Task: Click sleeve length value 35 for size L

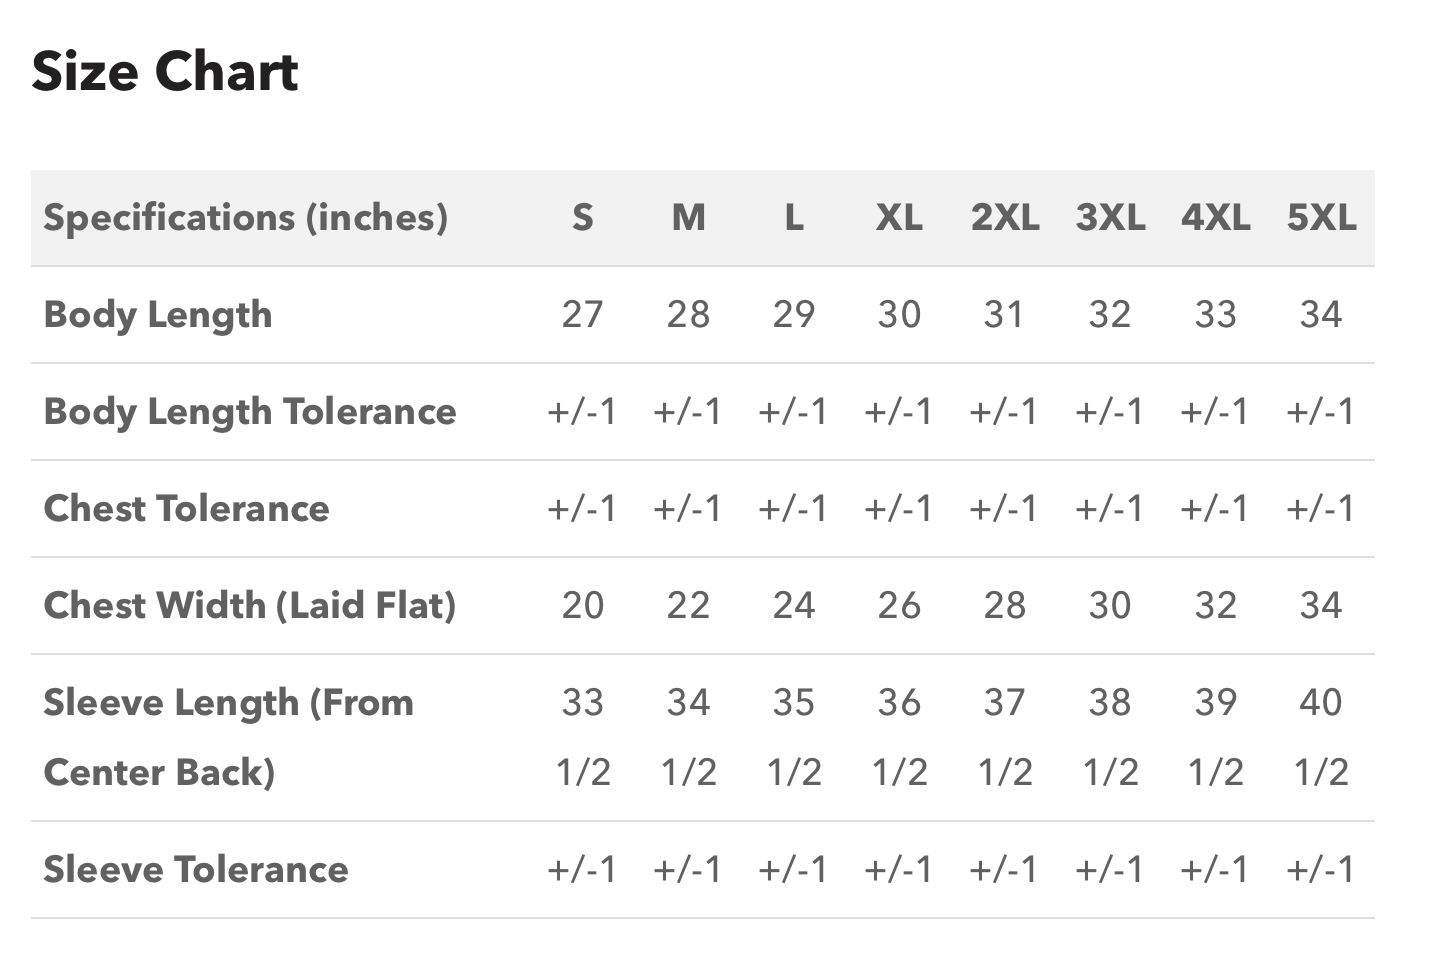Action: click(794, 737)
